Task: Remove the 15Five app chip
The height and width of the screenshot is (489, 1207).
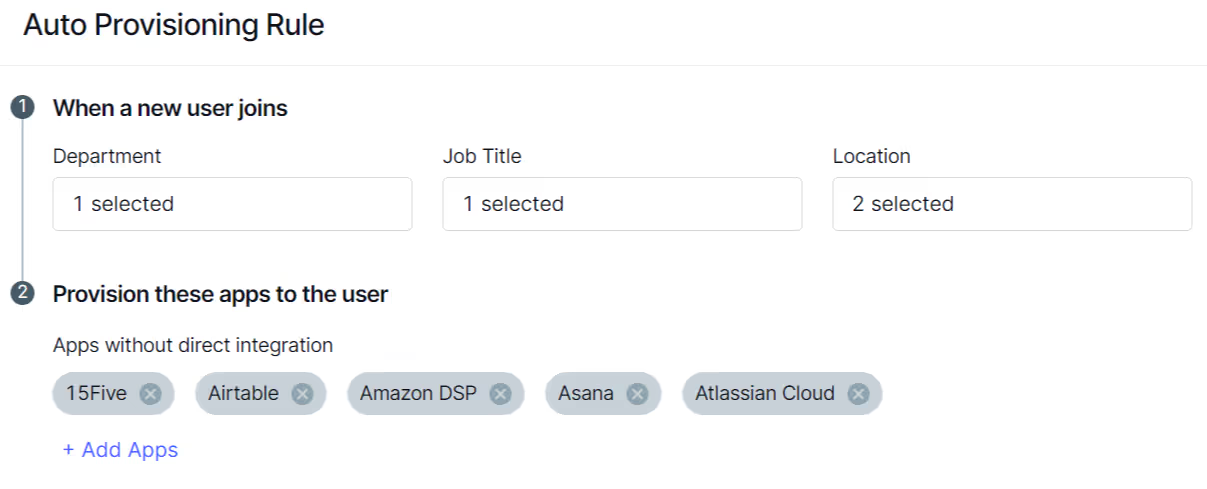Action: pos(150,394)
